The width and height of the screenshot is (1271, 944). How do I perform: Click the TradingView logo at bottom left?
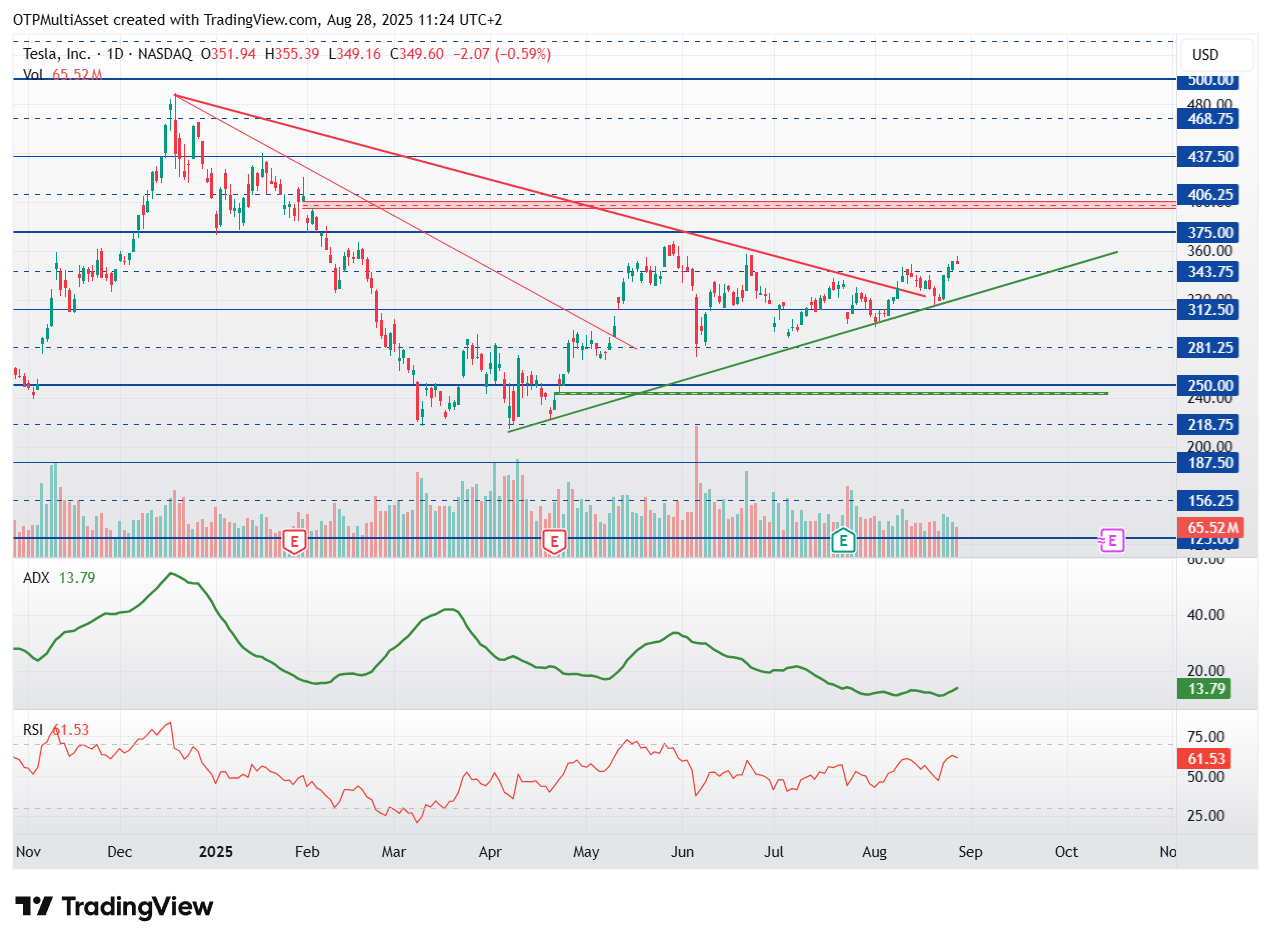pyautogui.click(x=115, y=907)
